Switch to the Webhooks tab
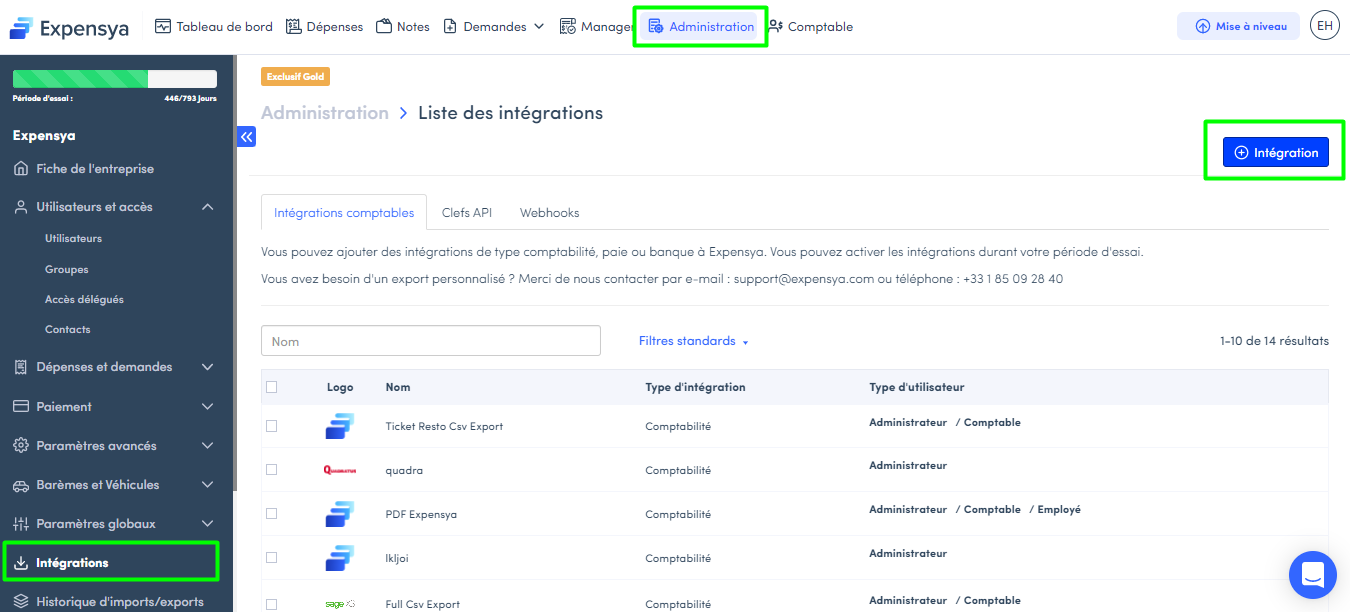The width and height of the screenshot is (1350, 612). pos(549,213)
